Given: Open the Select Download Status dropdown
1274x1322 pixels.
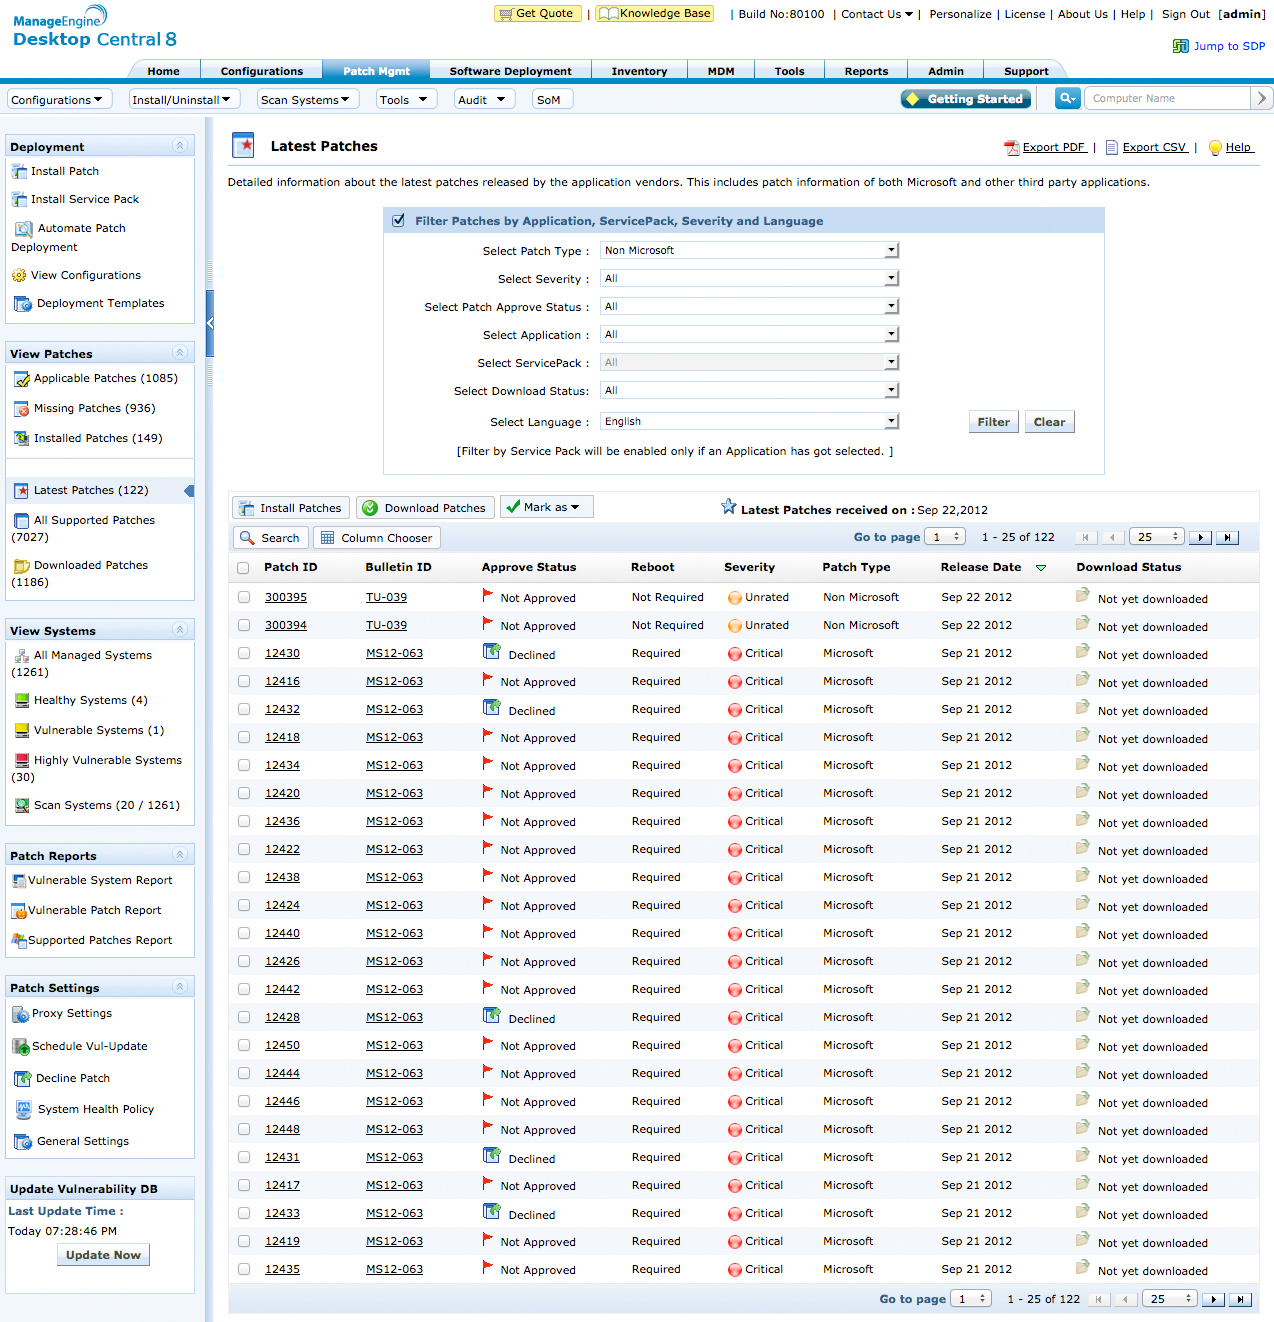Looking at the screenshot, I should 750,390.
